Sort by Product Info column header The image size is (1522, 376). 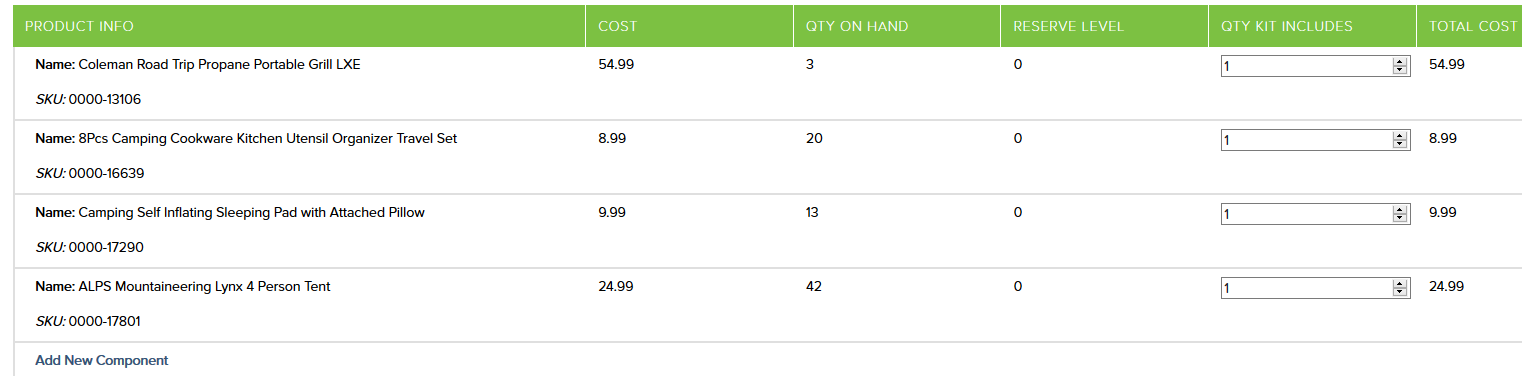[x=79, y=26]
